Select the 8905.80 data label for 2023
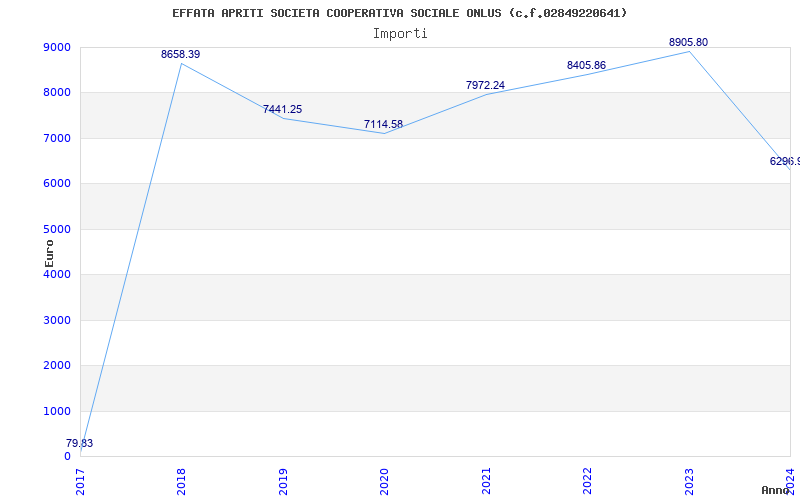Viewport: 800px width, 500px height. click(x=688, y=42)
